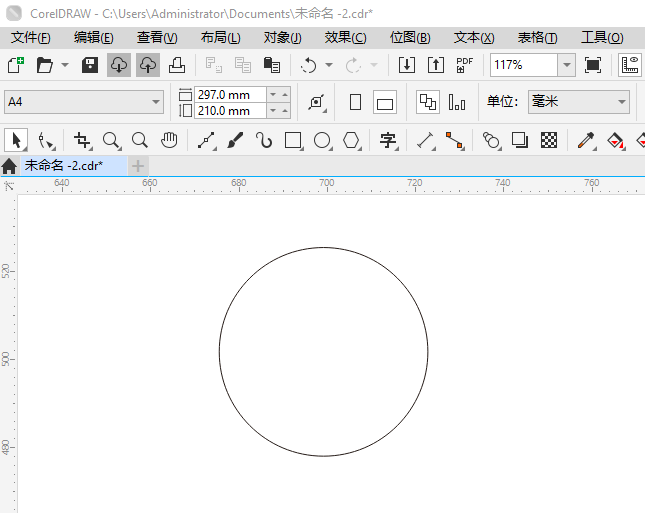Screen dimensions: 645x513
Task: Select landscape page orientation
Action: pyautogui.click(x=385, y=102)
